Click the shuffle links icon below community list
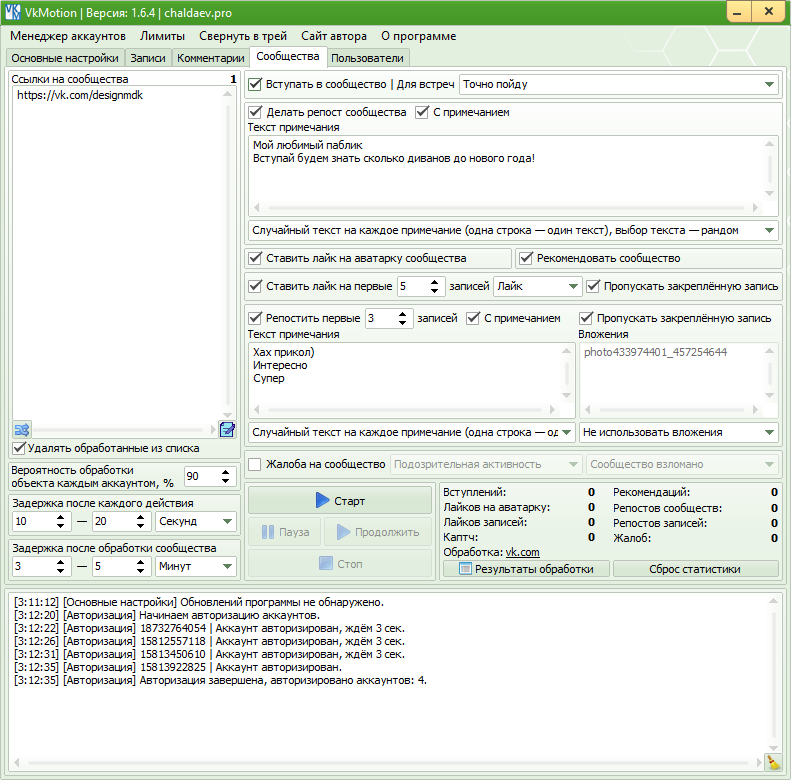The image size is (791, 780). 22,429
